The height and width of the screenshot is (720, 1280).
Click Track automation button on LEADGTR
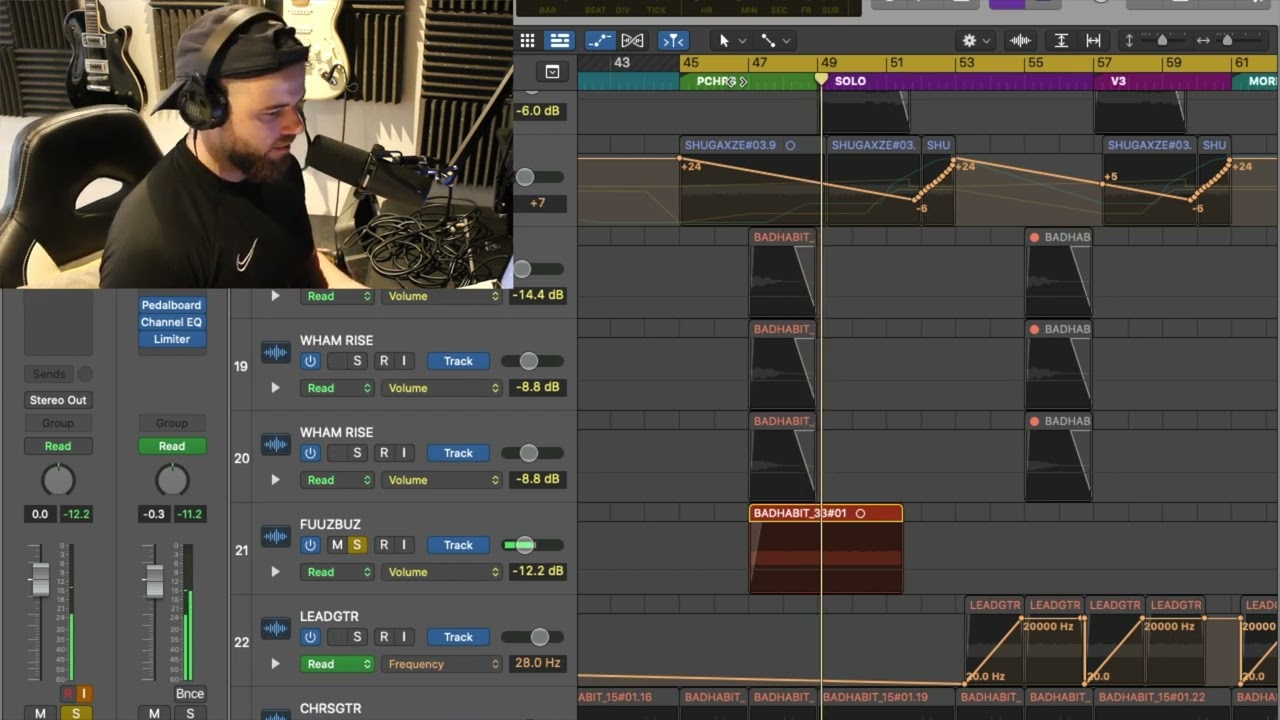458,637
